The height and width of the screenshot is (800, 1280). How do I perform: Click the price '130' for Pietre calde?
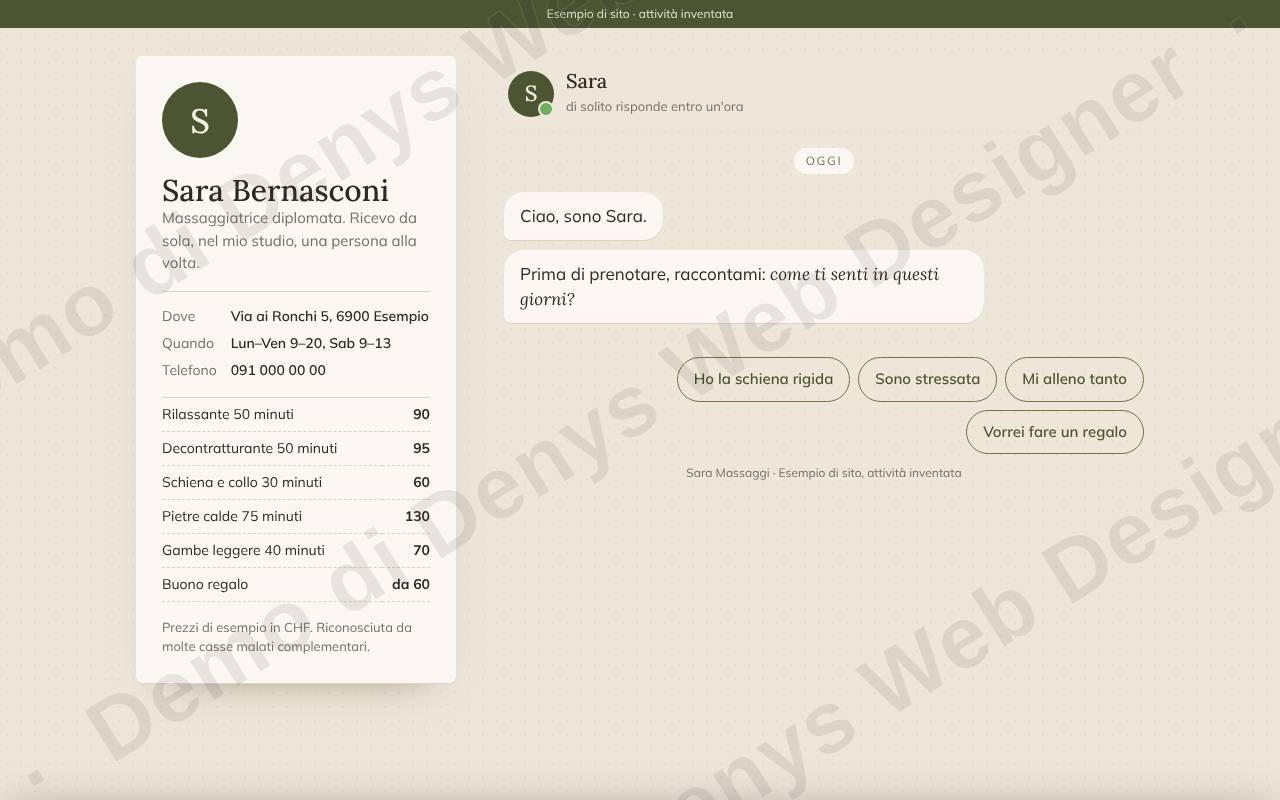(417, 516)
